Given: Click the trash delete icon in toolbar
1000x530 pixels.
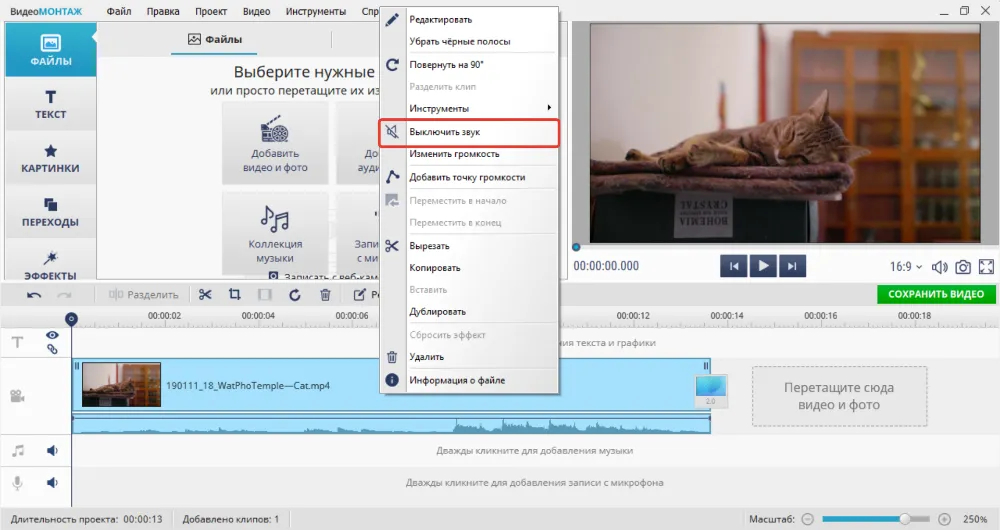Looking at the screenshot, I should coord(325,294).
